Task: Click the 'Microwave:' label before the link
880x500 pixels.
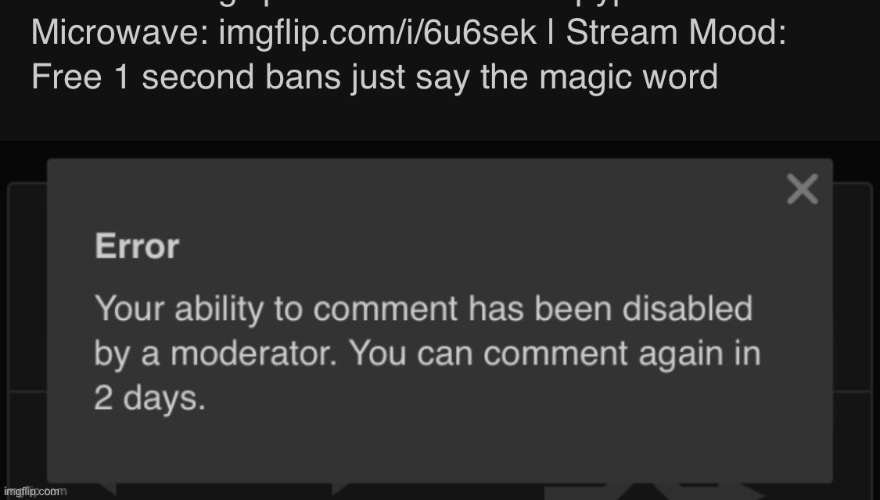Action: click(120, 33)
